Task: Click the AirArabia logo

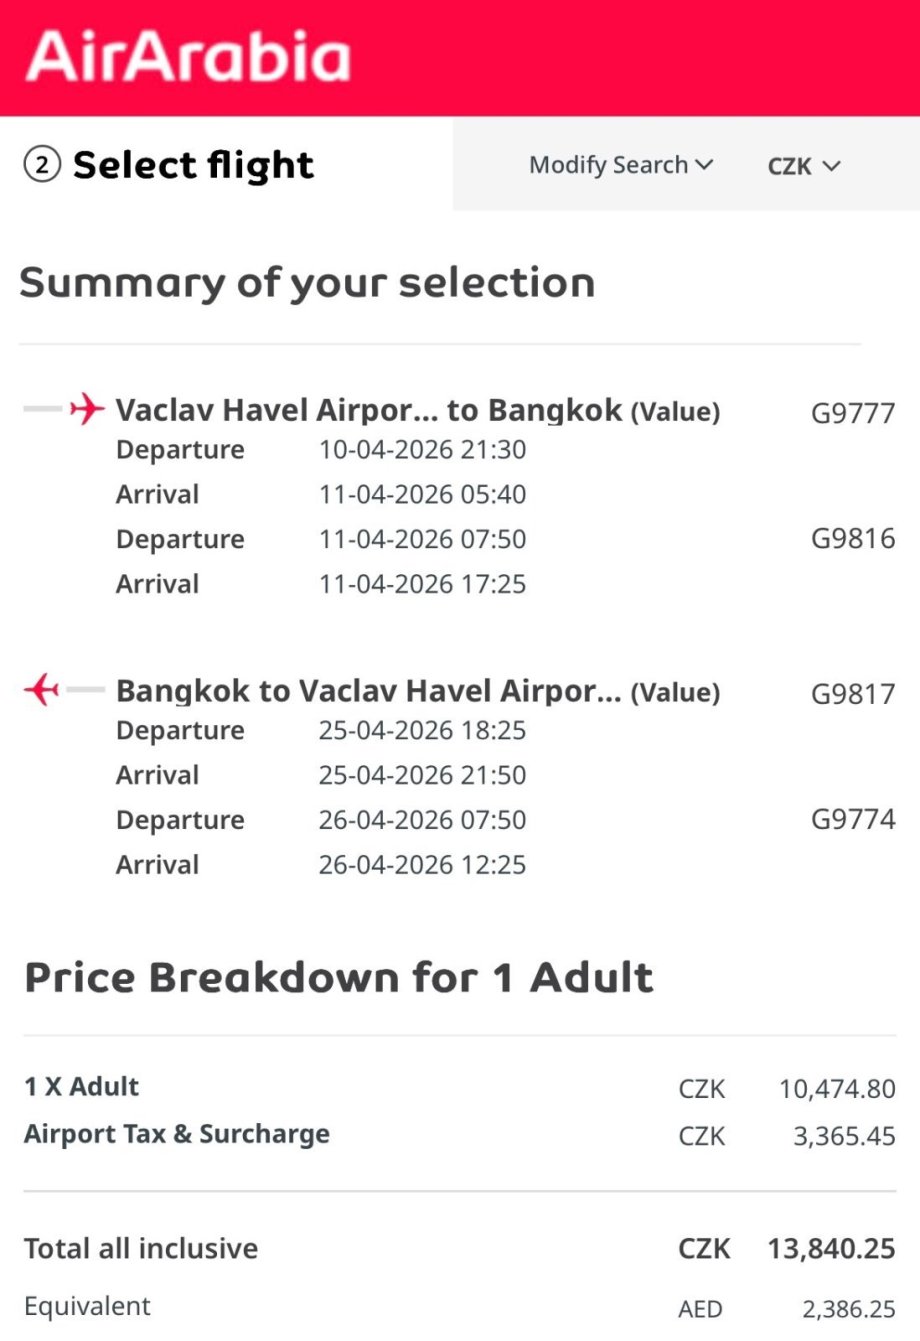Action: (188, 57)
